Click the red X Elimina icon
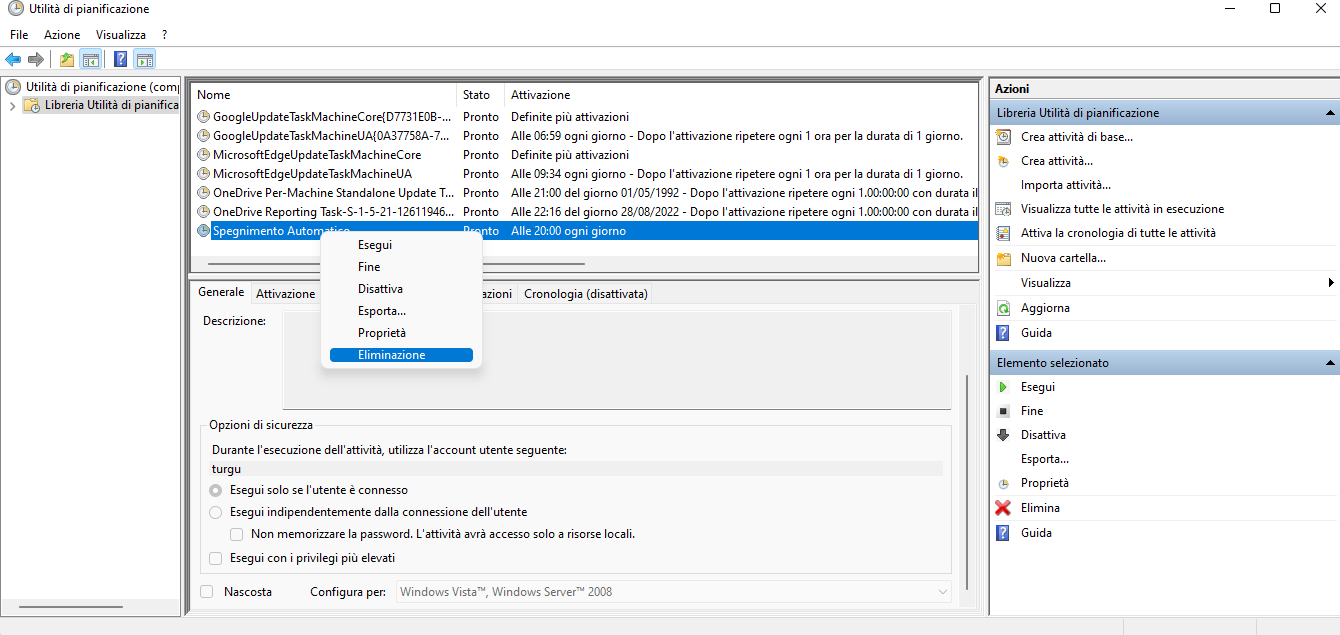Image resolution: width=1340 pixels, height=635 pixels. click(1003, 508)
